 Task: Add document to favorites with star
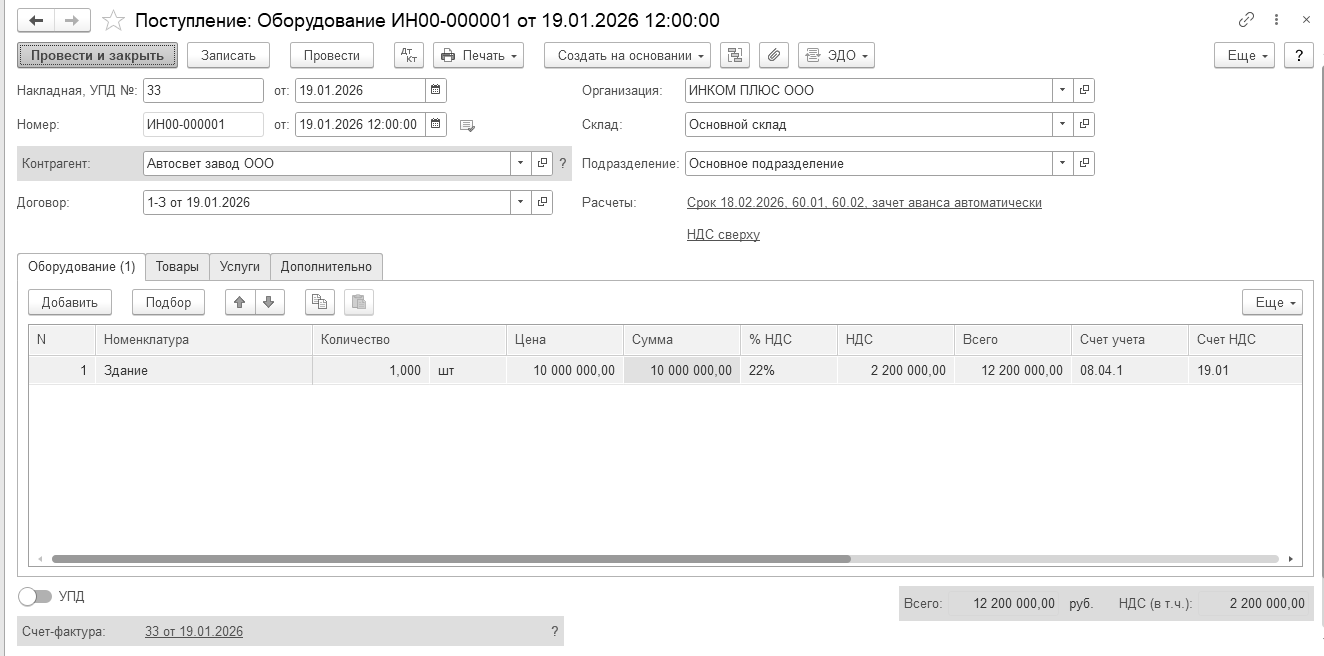[114, 20]
